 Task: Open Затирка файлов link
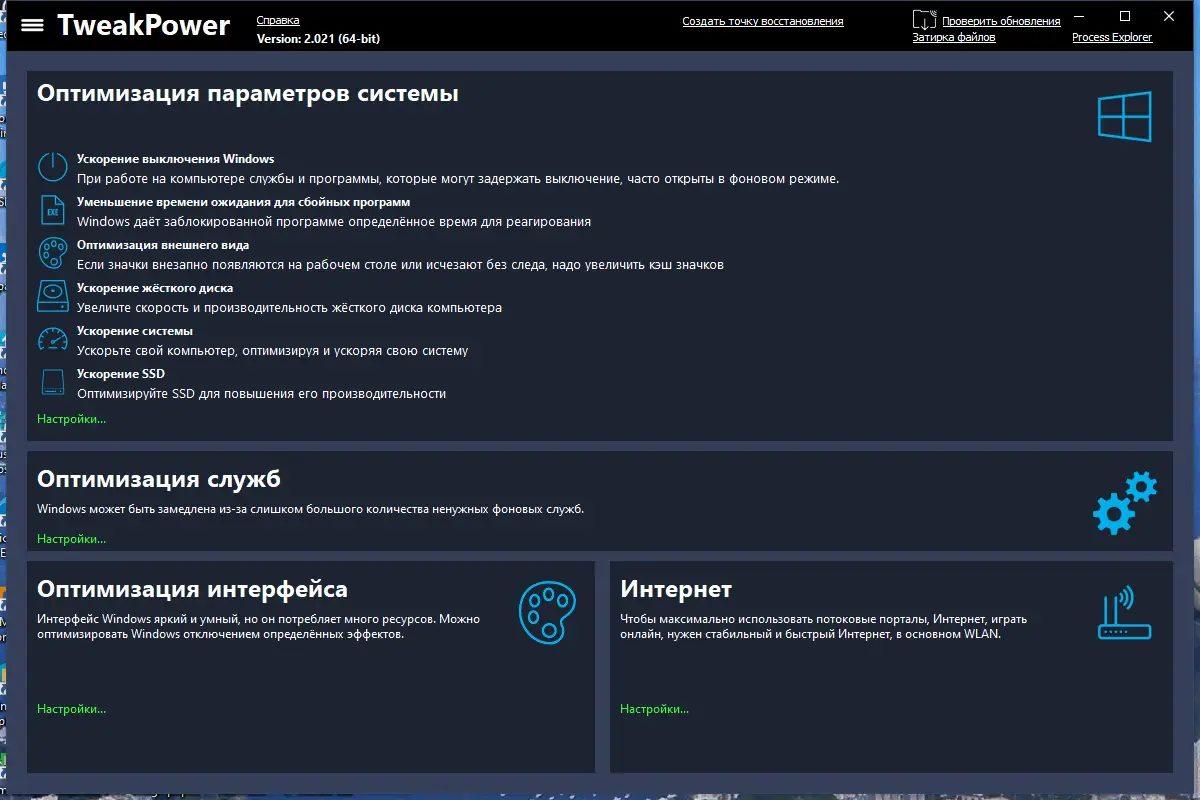point(954,37)
